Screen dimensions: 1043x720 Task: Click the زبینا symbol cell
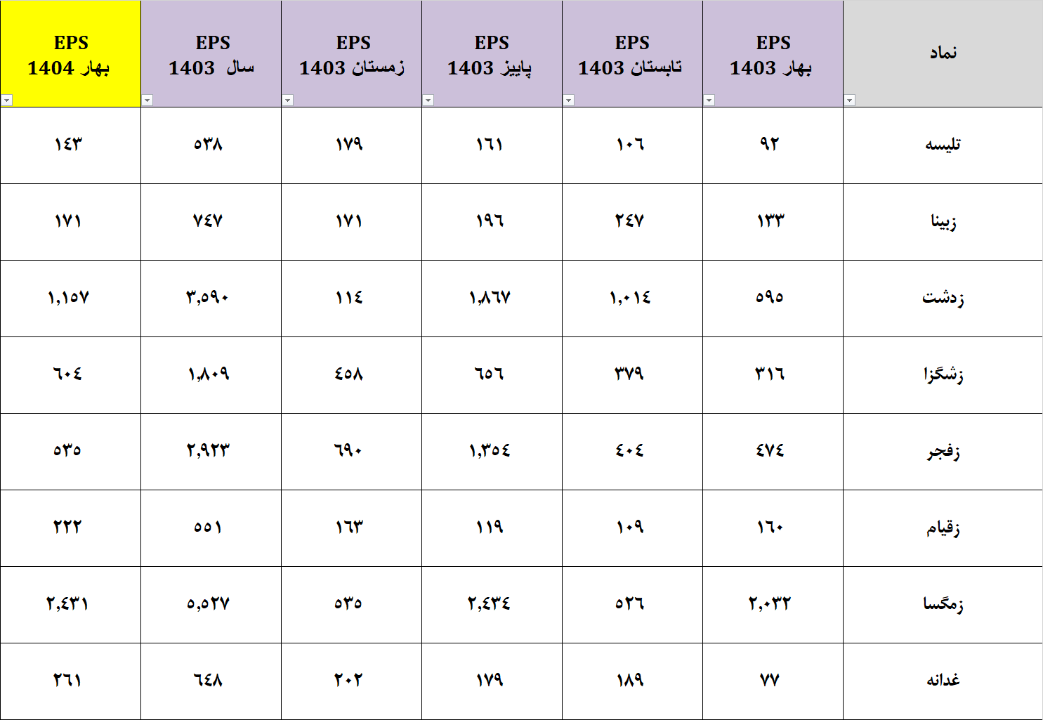click(x=943, y=221)
